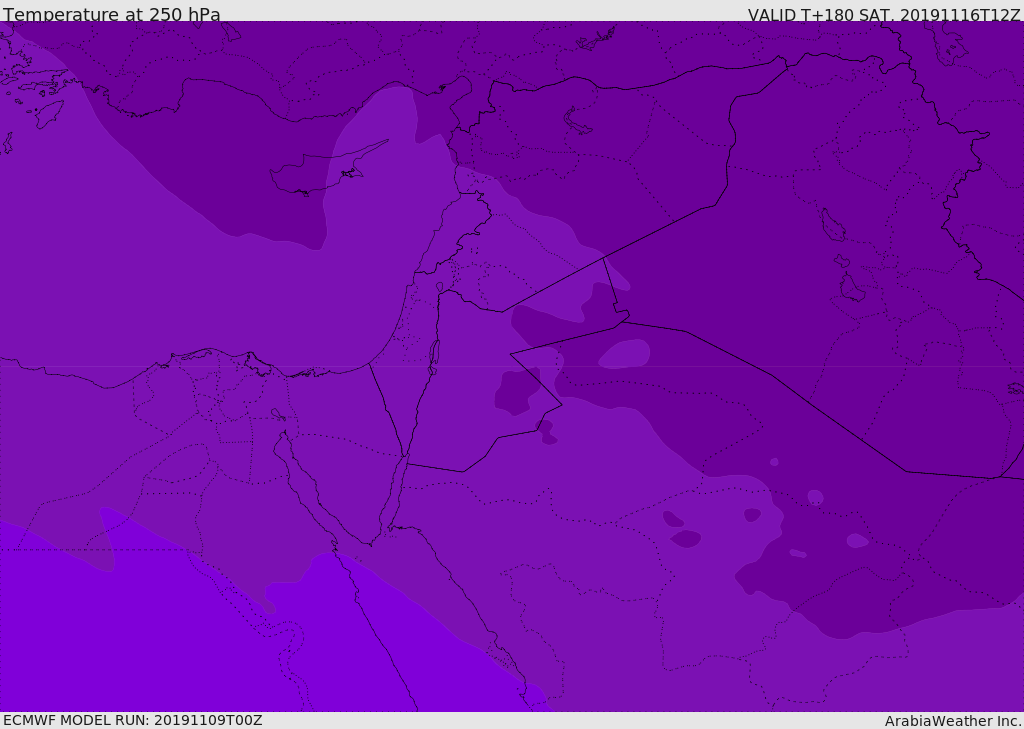Click Rhodes island near the left edge
1024x729 pixels.
tap(49, 113)
